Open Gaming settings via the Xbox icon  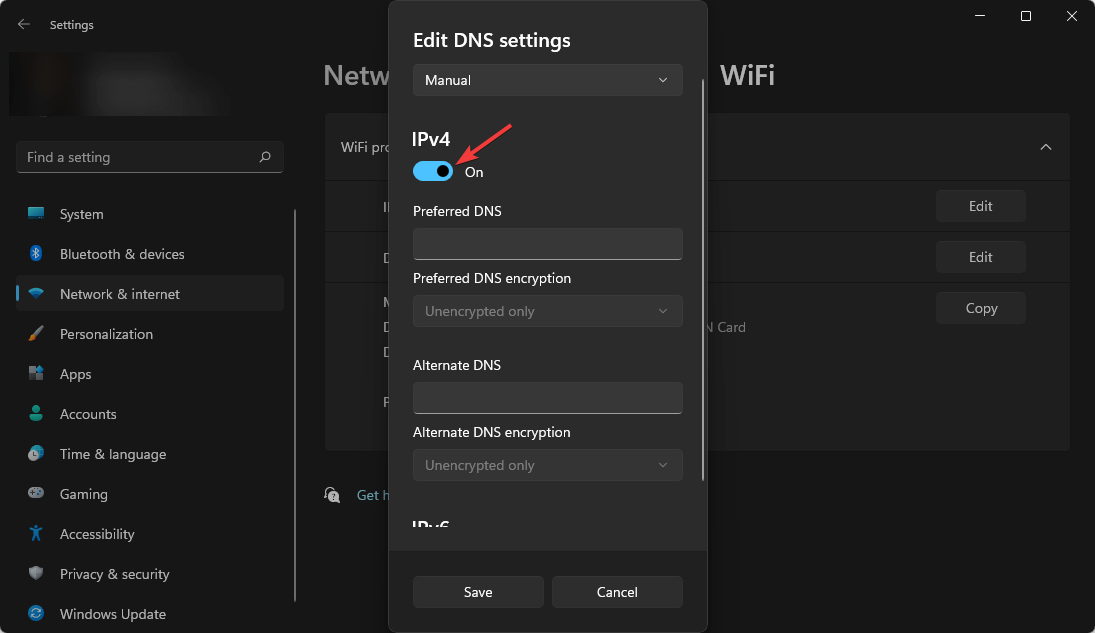coord(36,493)
